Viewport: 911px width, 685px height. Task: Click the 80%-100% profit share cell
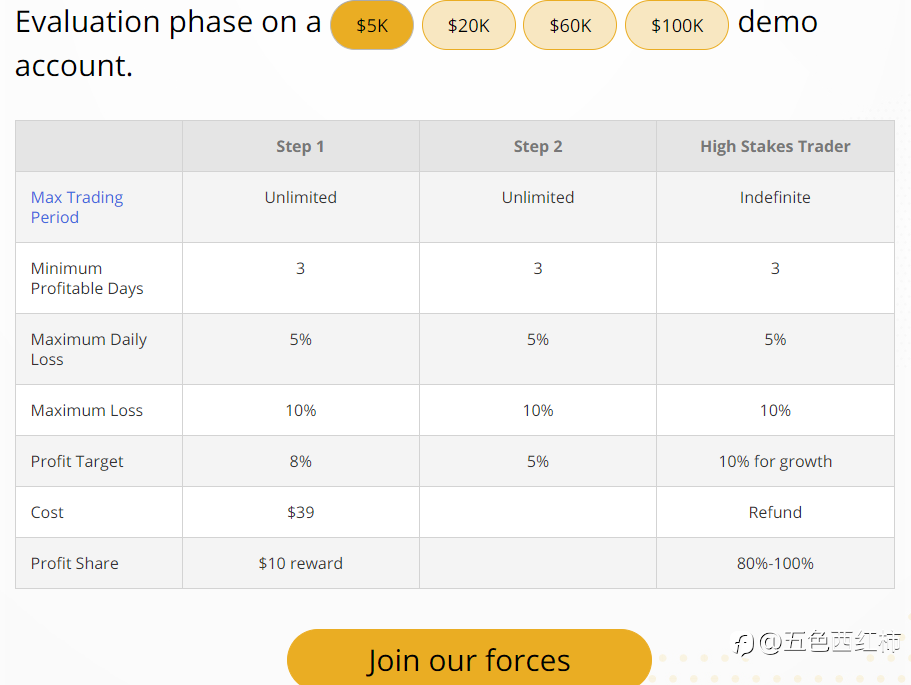click(775, 563)
